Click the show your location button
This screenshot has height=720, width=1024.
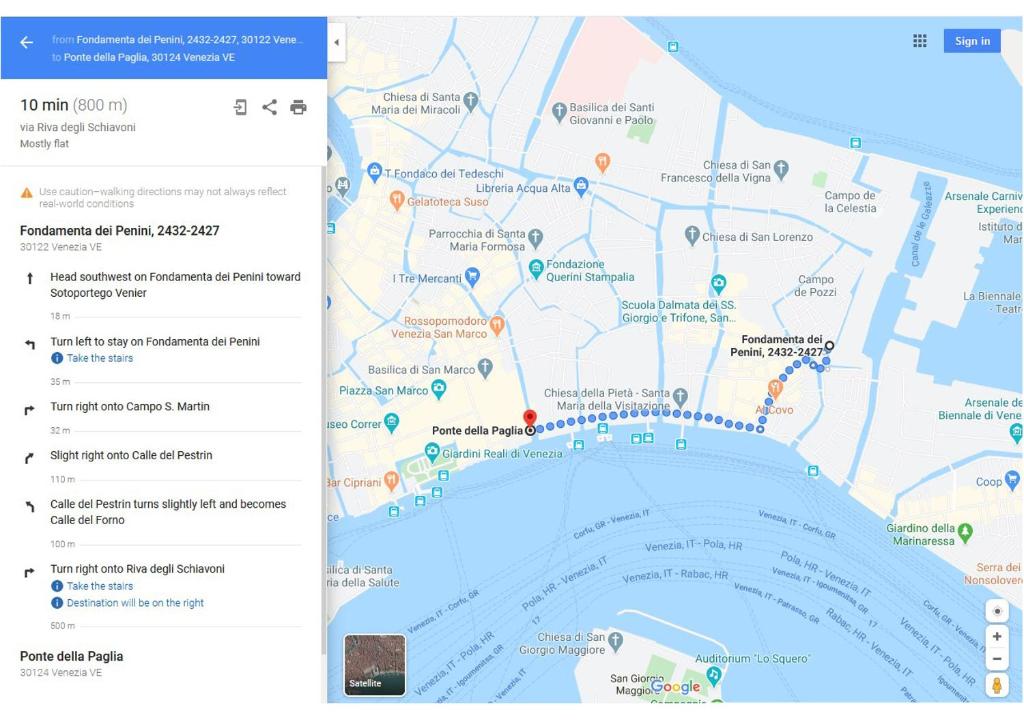[x=996, y=611]
